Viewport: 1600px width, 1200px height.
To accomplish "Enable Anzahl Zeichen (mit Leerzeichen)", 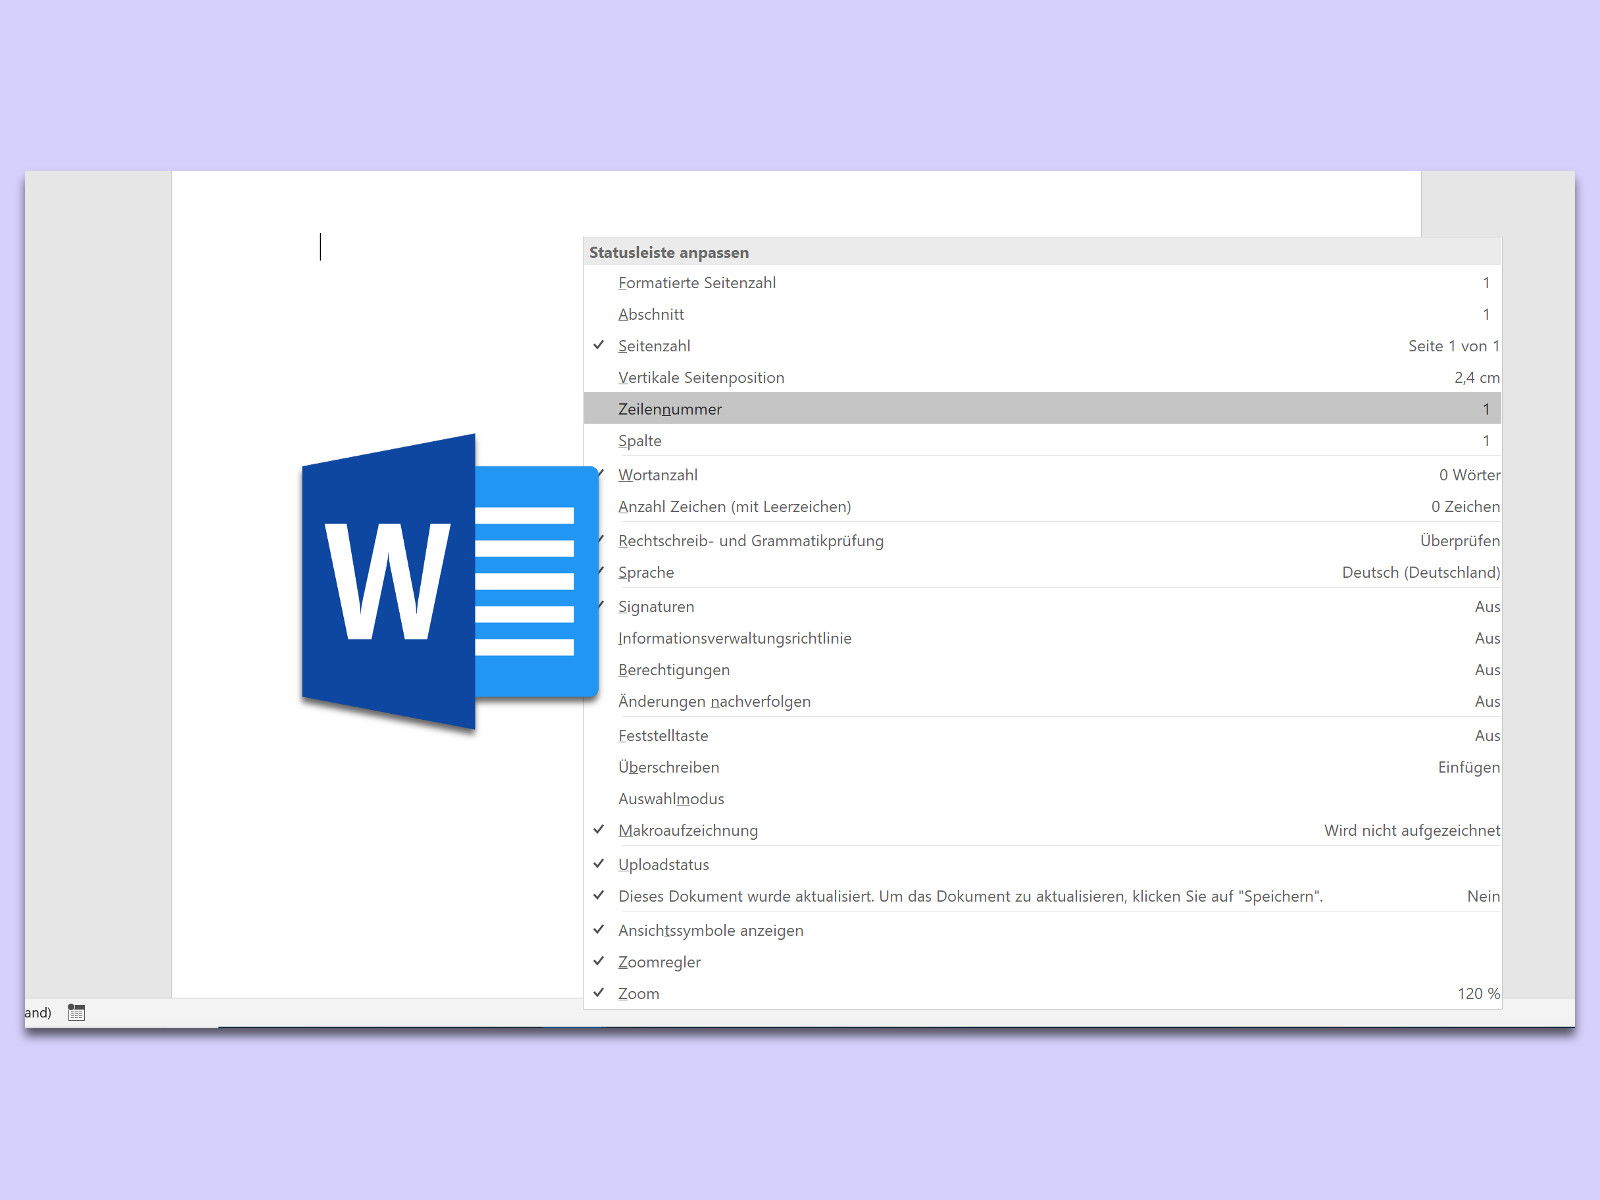I will (1042, 507).
